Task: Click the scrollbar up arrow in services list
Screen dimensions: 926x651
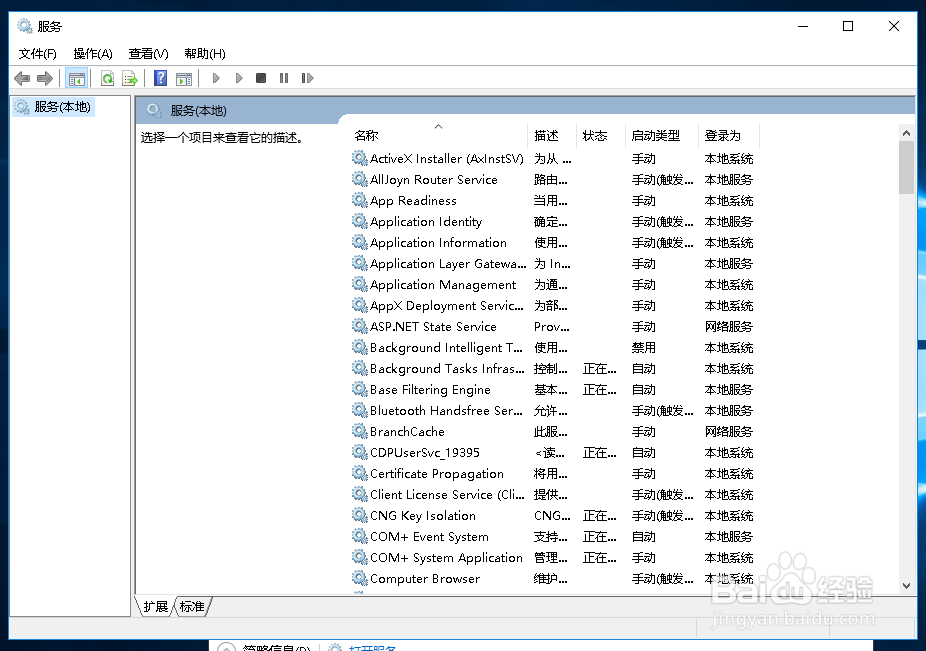Action: tap(907, 134)
